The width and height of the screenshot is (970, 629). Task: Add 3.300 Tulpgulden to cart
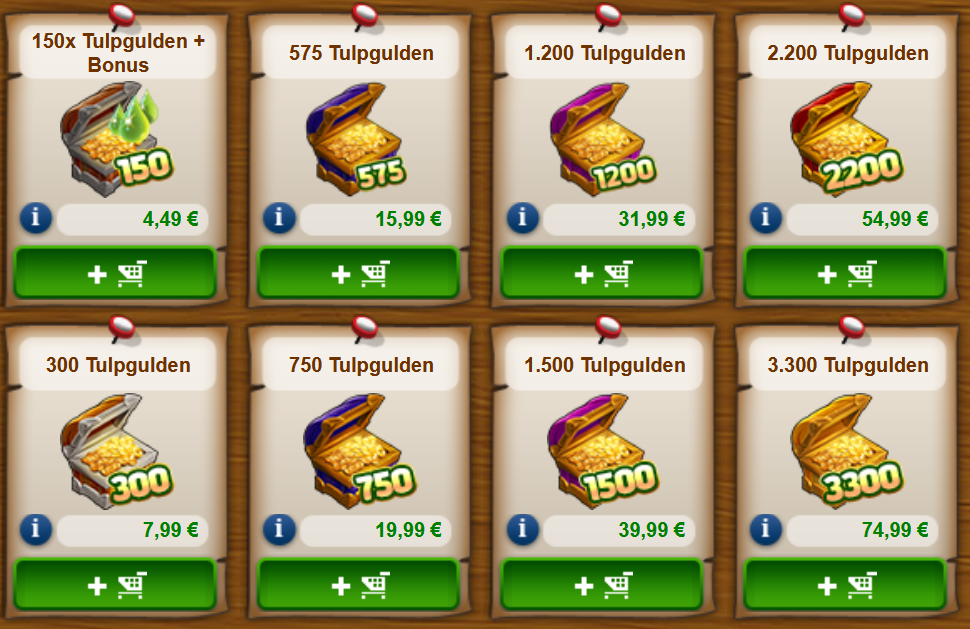tap(845, 584)
